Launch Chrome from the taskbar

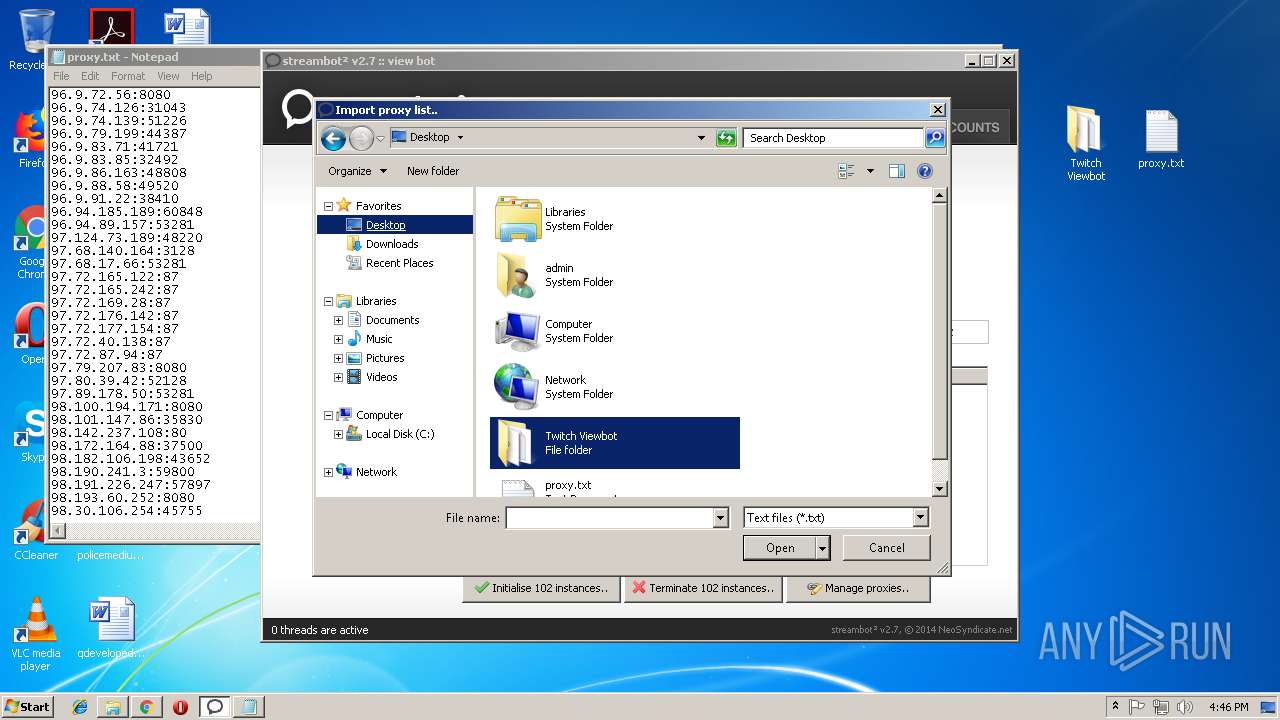[x=146, y=707]
